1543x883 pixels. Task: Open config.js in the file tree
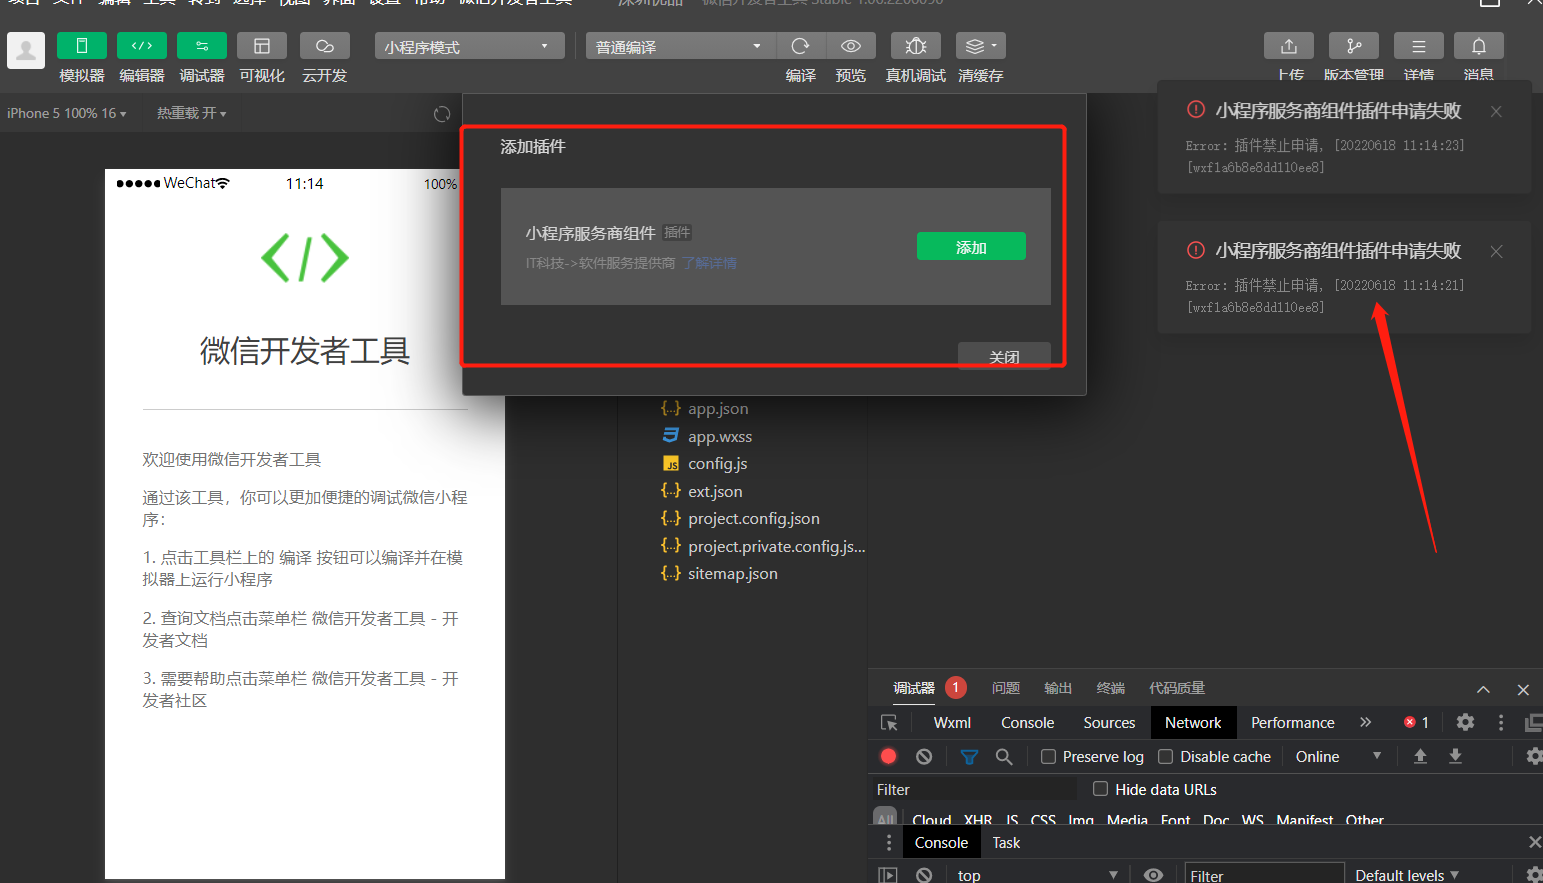pos(704,463)
